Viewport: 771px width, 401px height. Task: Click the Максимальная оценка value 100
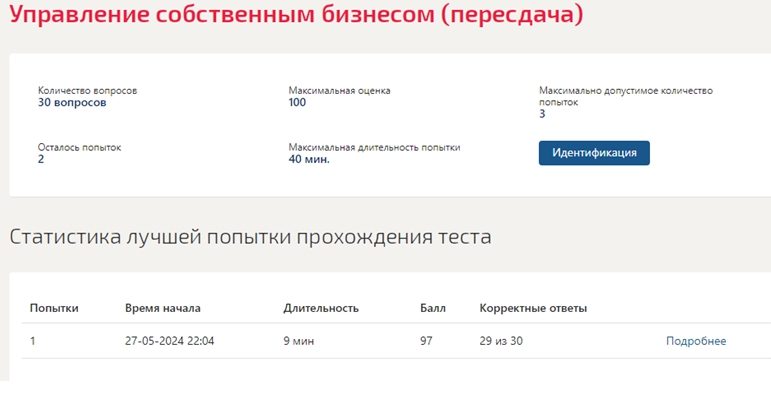tap(297, 102)
